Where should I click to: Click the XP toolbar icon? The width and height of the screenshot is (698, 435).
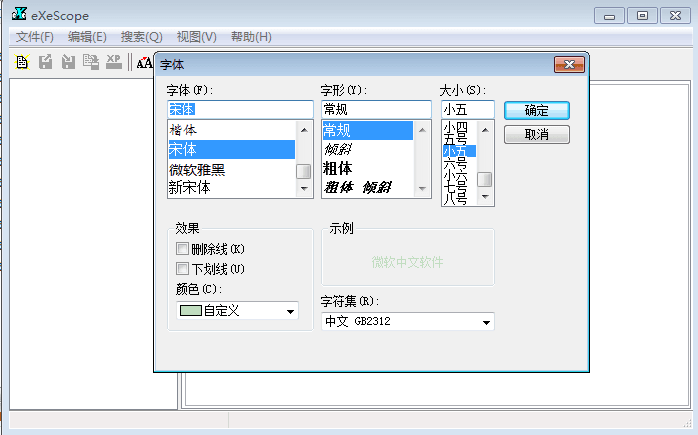click(114, 63)
